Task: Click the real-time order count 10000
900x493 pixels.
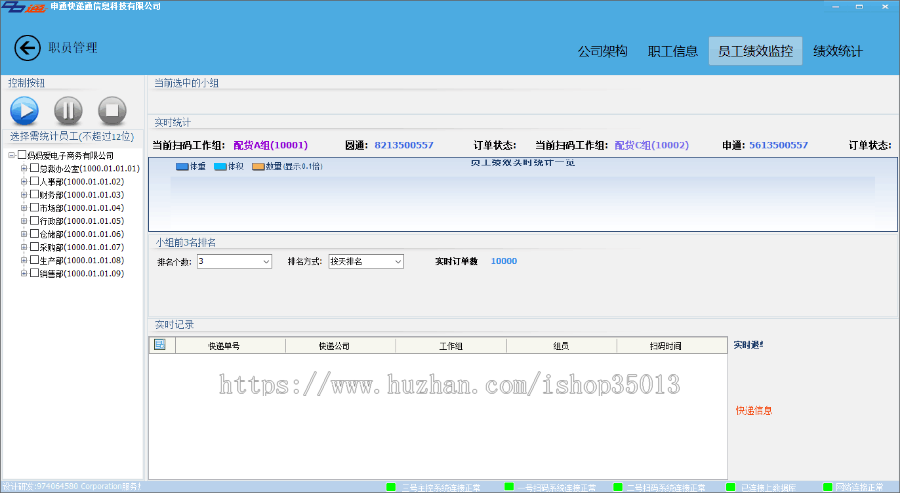Action: [x=504, y=261]
